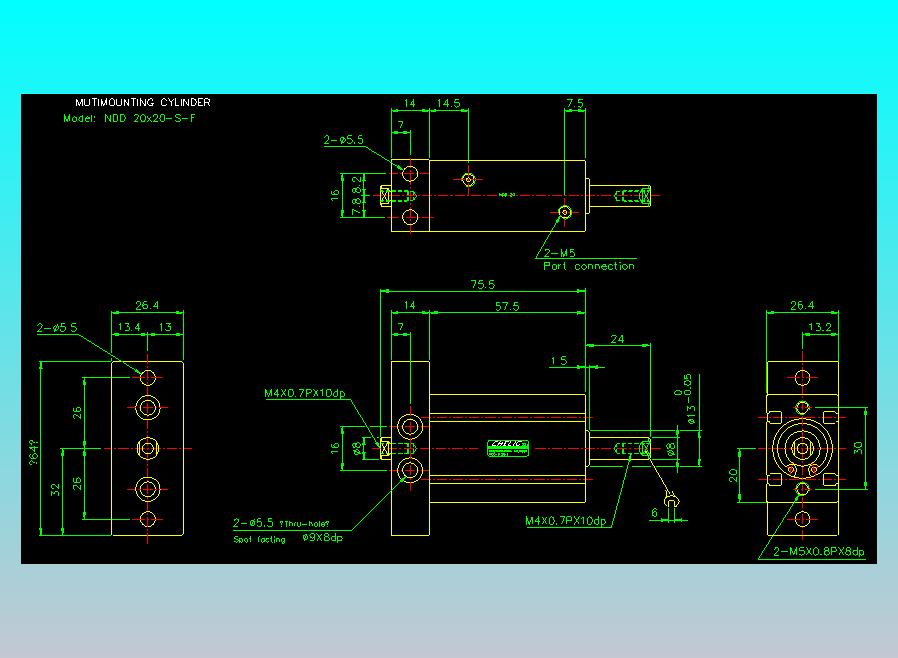
Task: Select the 14.5 dimension in top view
Action: [448, 103]
